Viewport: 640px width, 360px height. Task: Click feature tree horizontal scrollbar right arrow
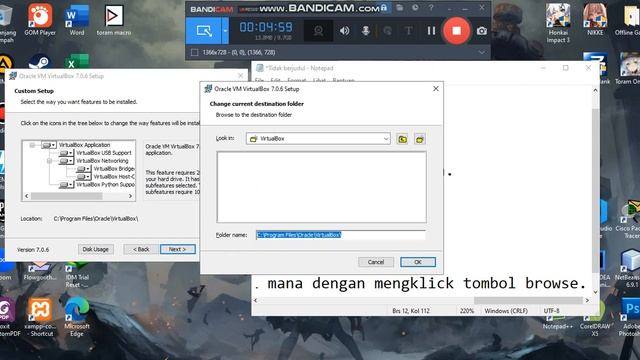pos(130,196)
